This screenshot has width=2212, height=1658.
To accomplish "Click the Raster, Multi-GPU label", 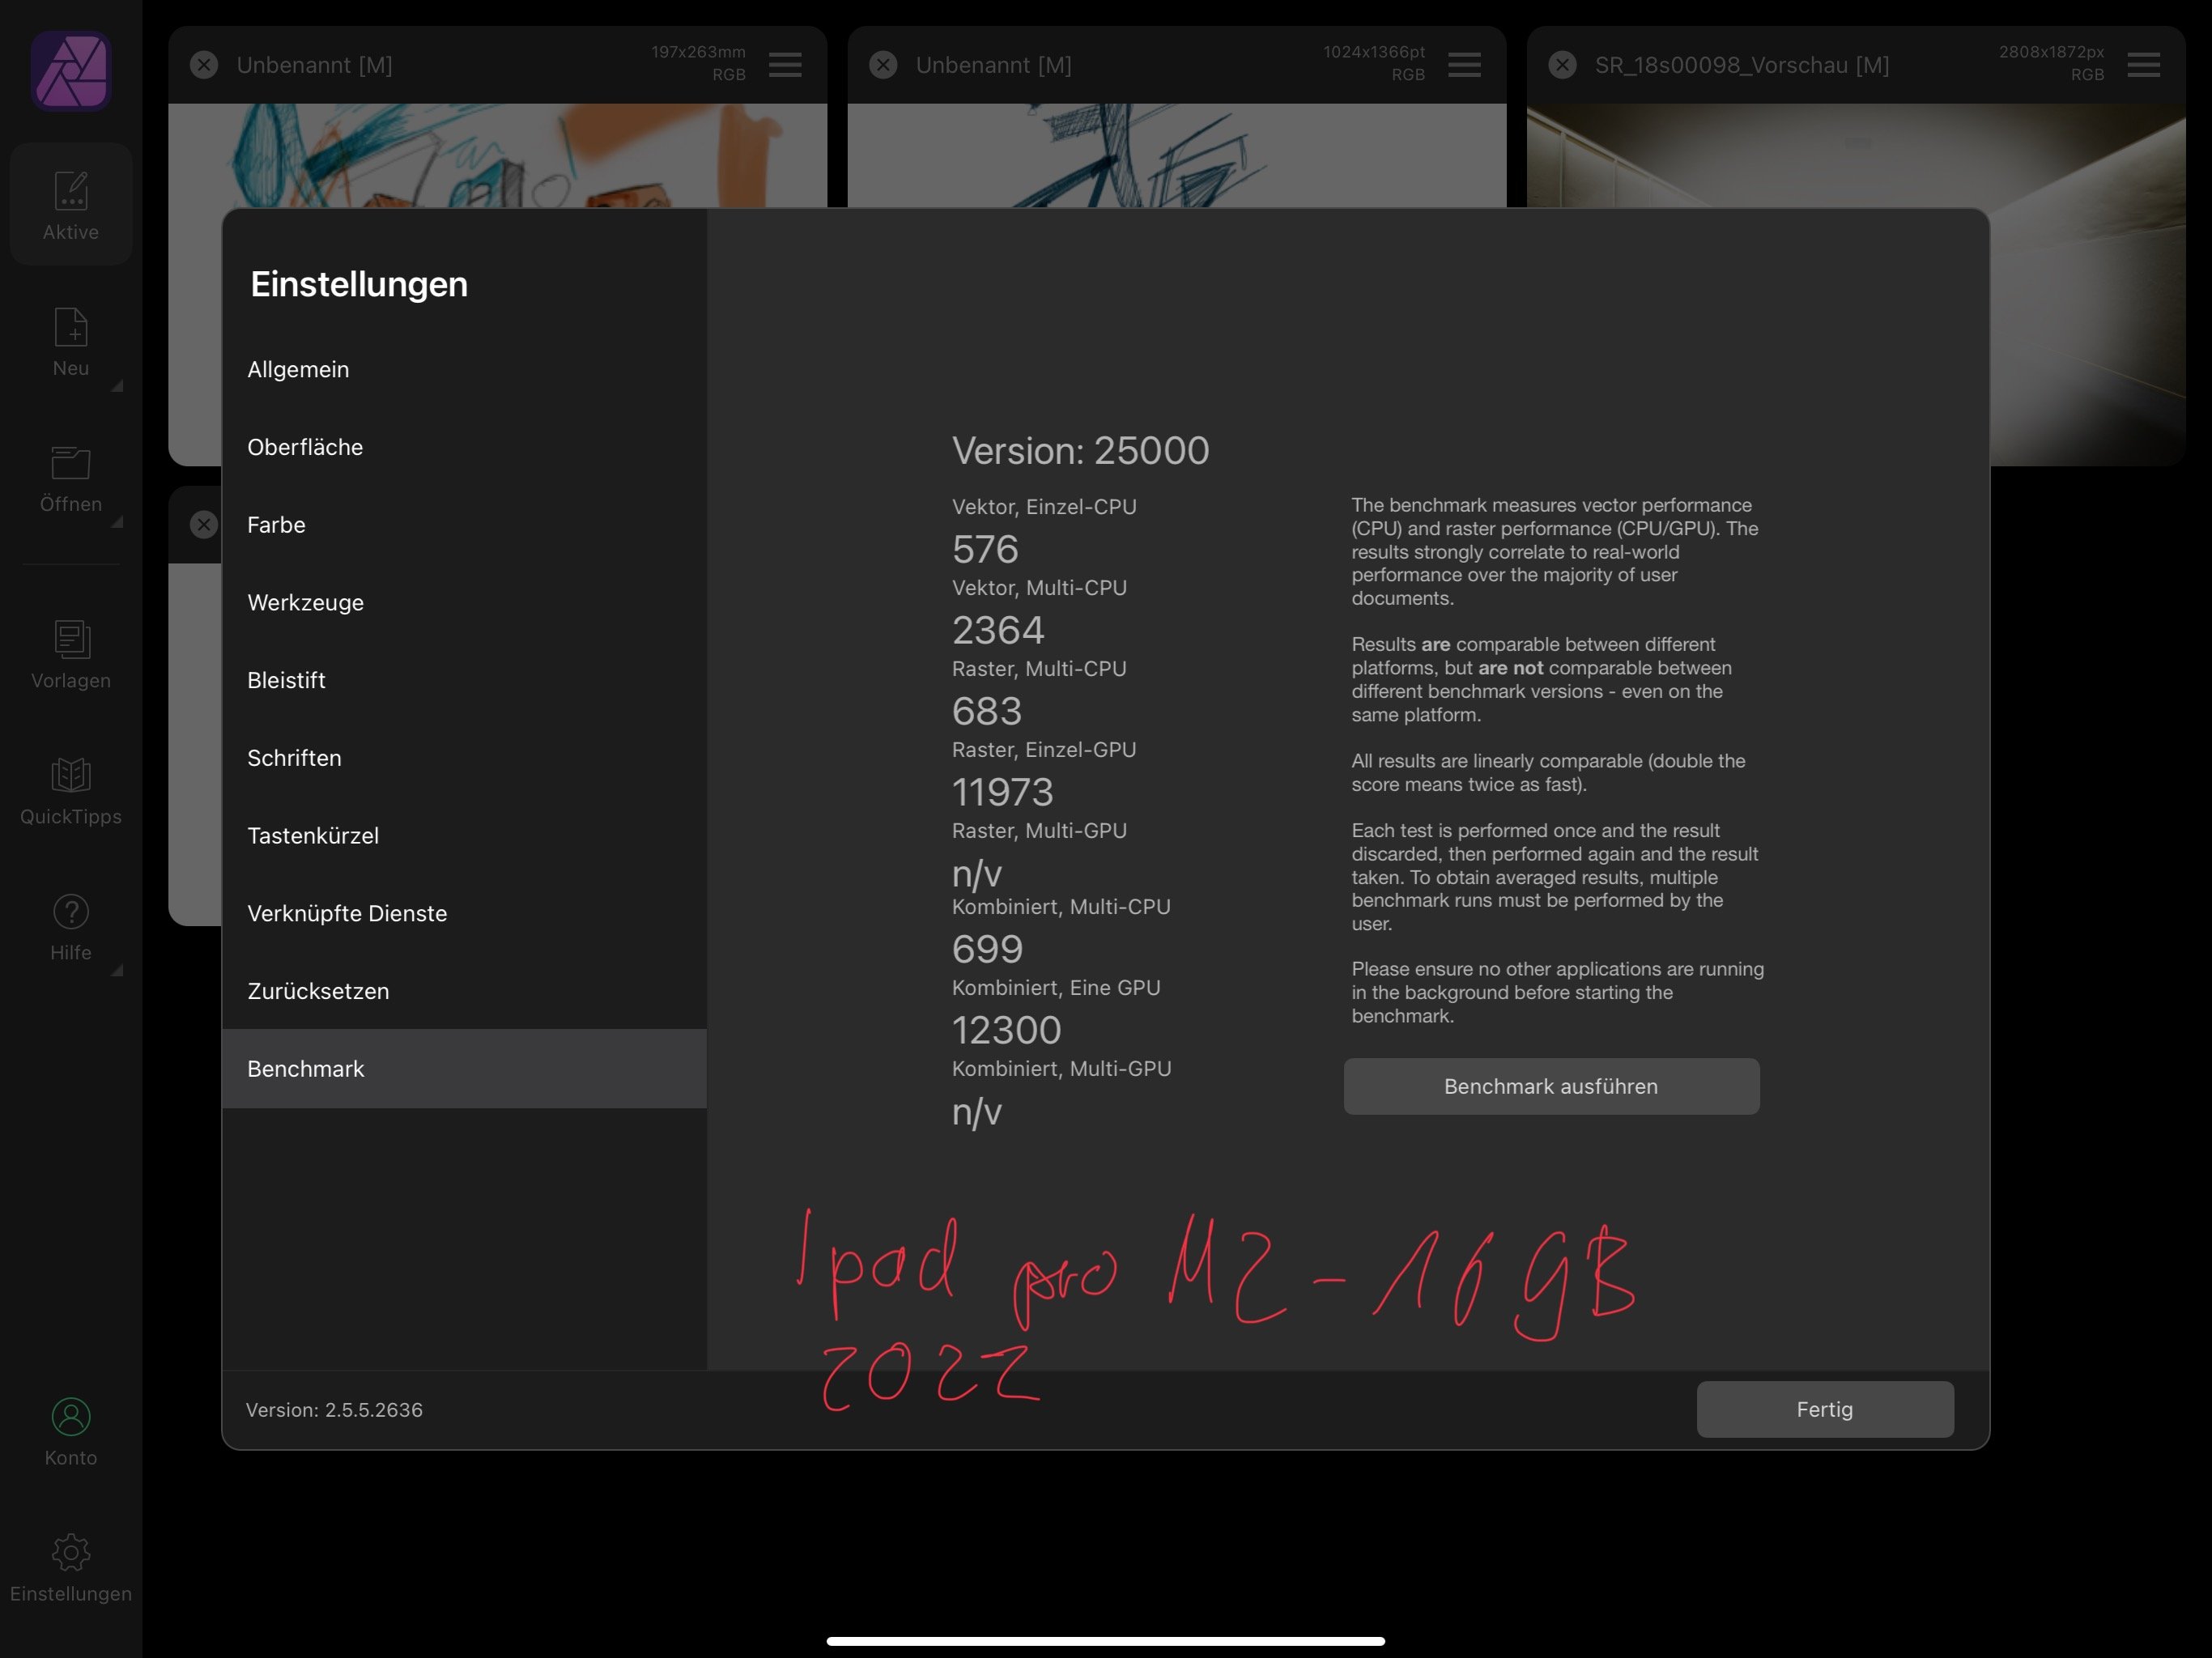I will [x=1039, y=831].
